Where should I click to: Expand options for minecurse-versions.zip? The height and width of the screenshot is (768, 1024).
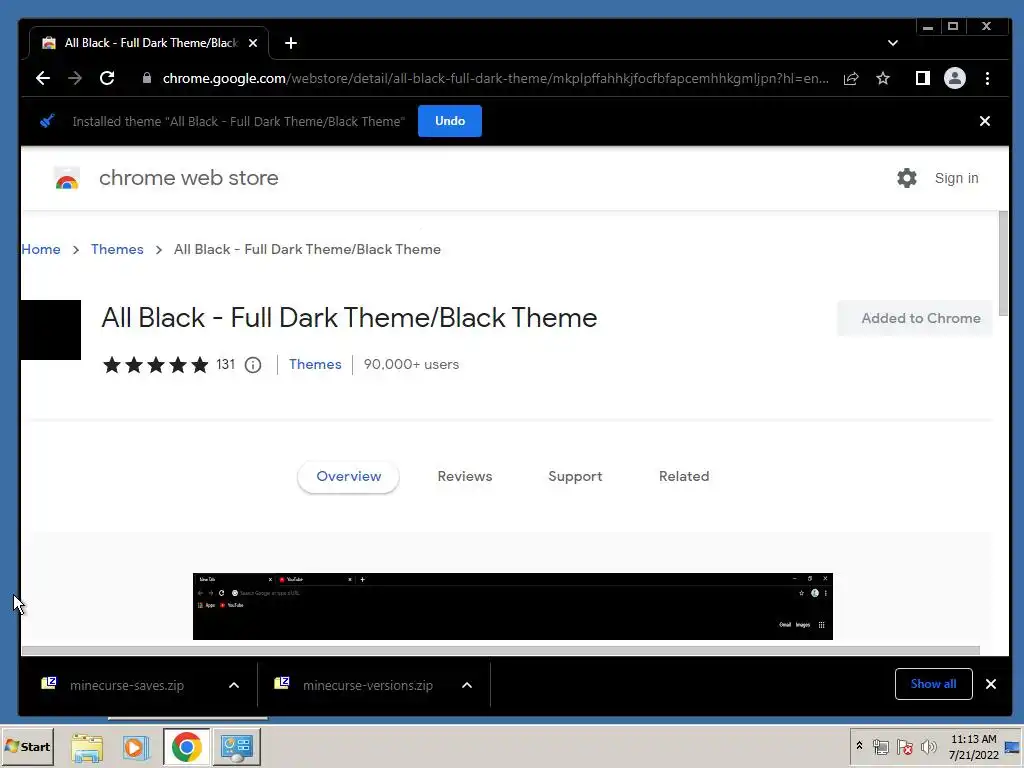pyautogui.click(x=467, y=685)
